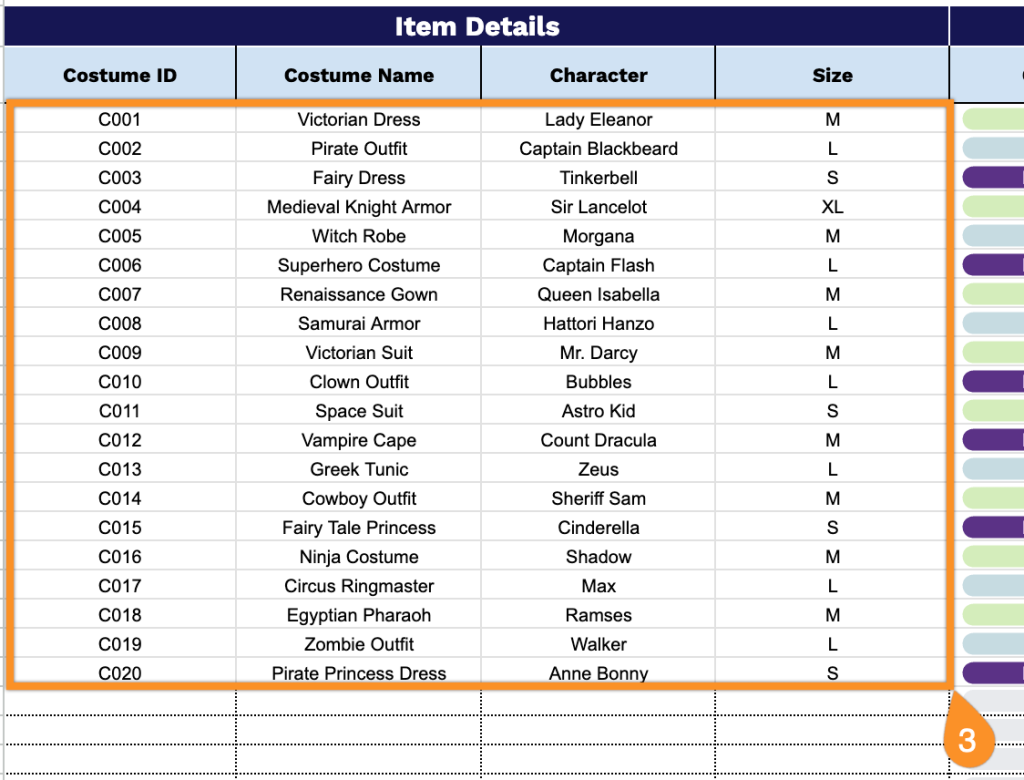1024x780 pixels.
Task: Select the Item Details header banner
Action: coord(477,27)
